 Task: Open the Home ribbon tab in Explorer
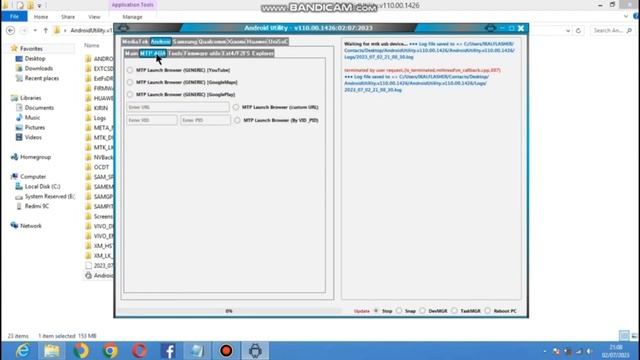pyautogui.click(x=41, y=17)
